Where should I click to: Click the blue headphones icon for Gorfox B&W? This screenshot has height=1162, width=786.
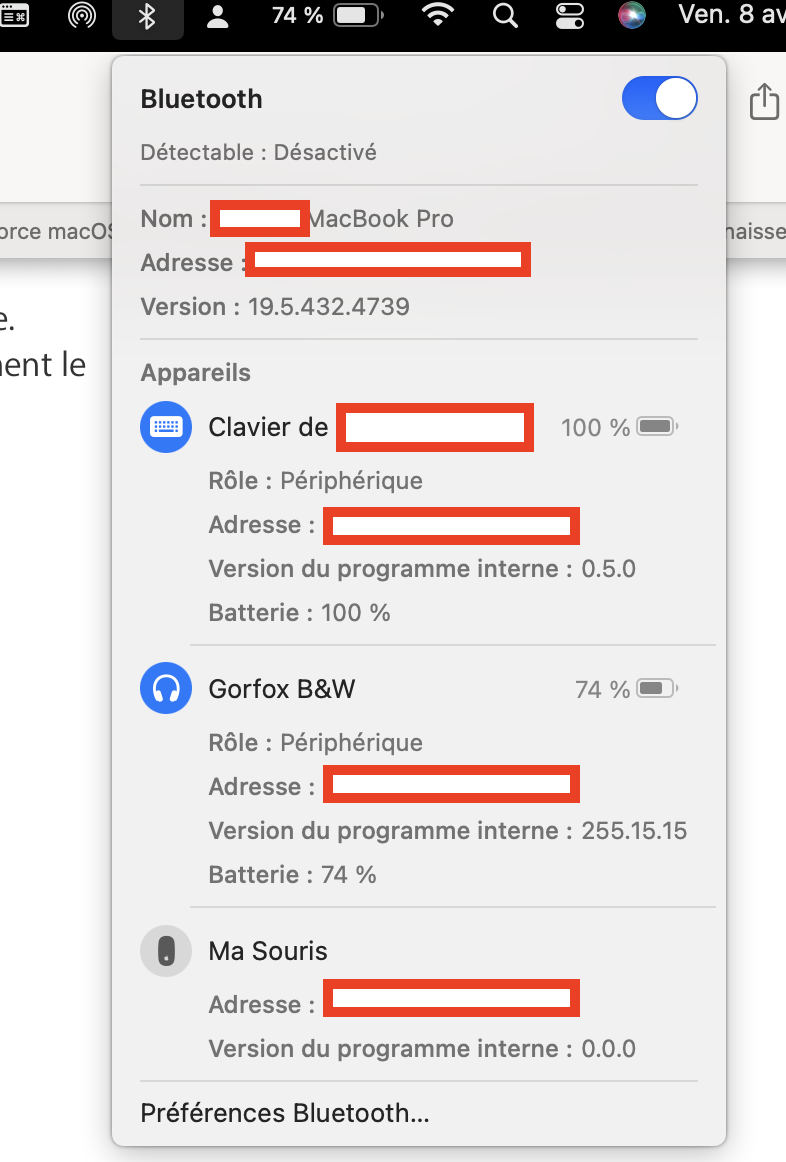[165, 689]
